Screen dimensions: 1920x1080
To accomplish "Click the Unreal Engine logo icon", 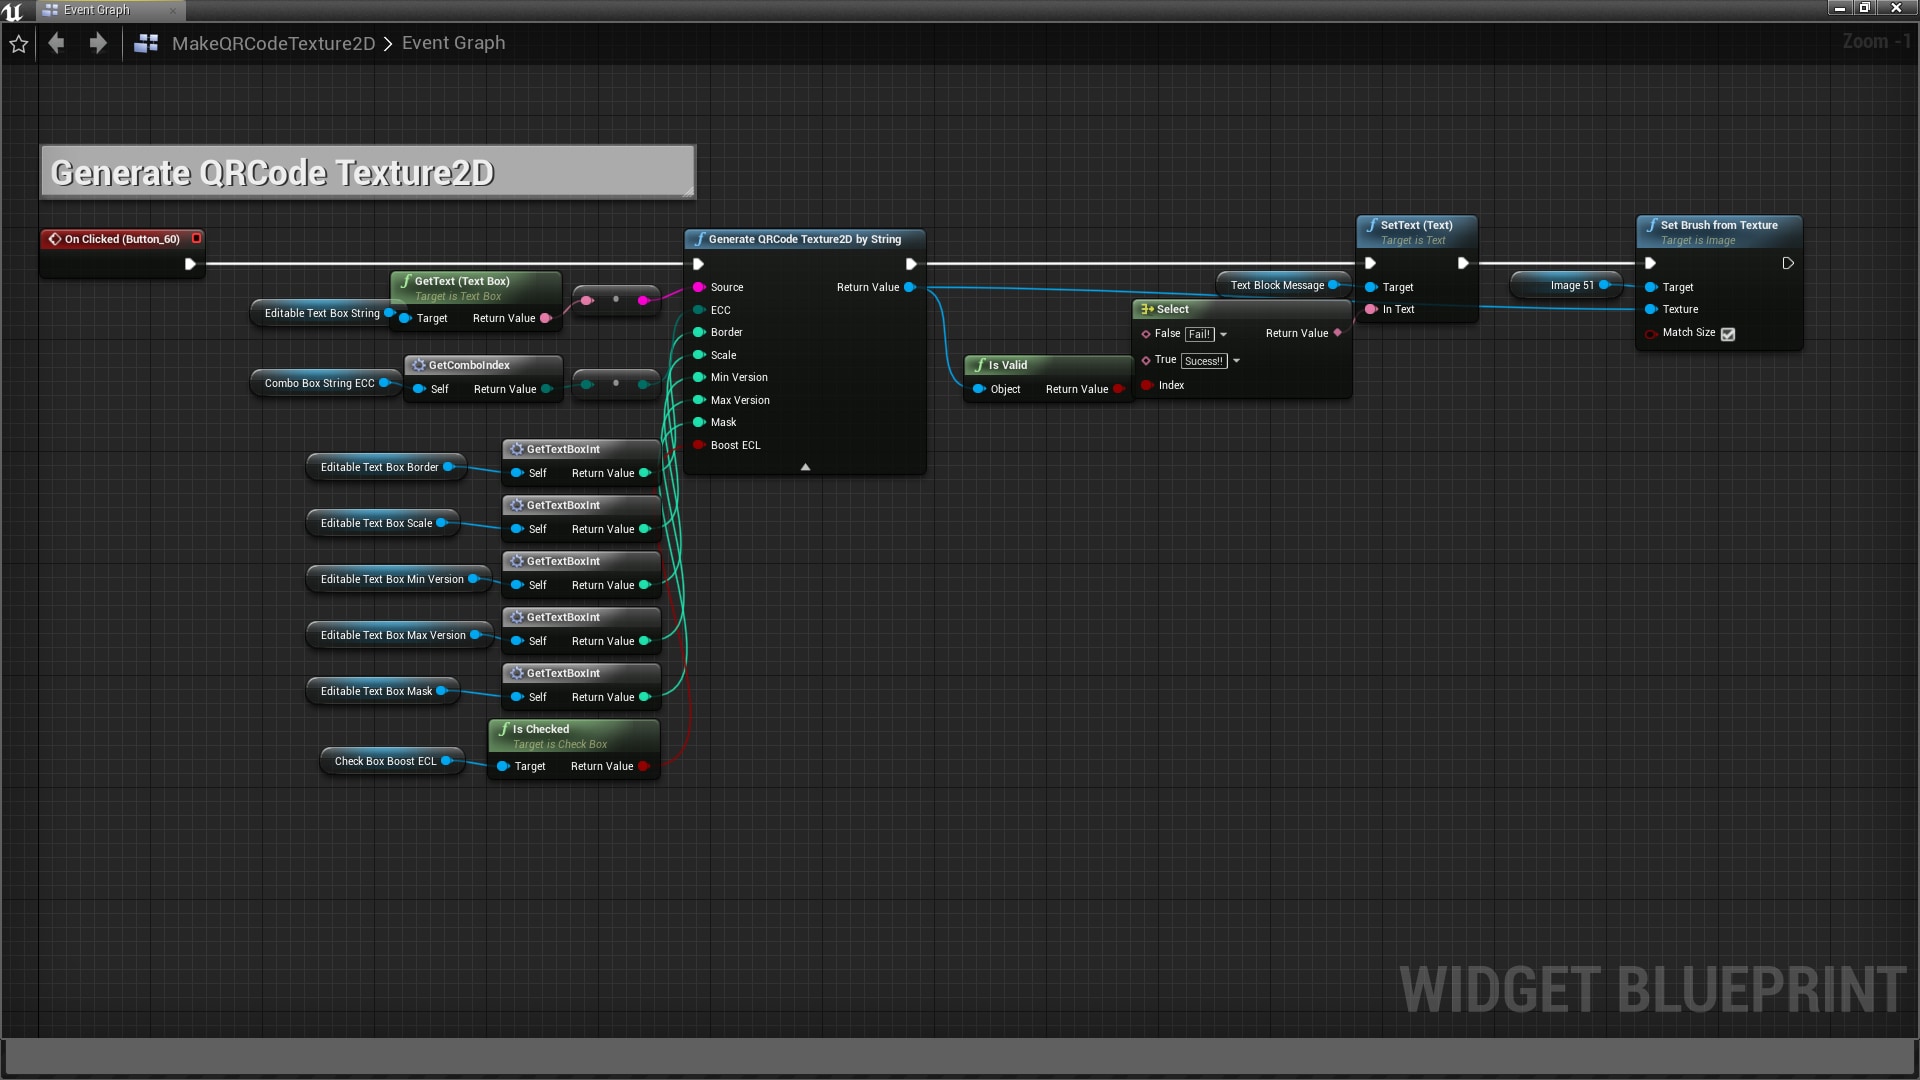I will [13, 11].
